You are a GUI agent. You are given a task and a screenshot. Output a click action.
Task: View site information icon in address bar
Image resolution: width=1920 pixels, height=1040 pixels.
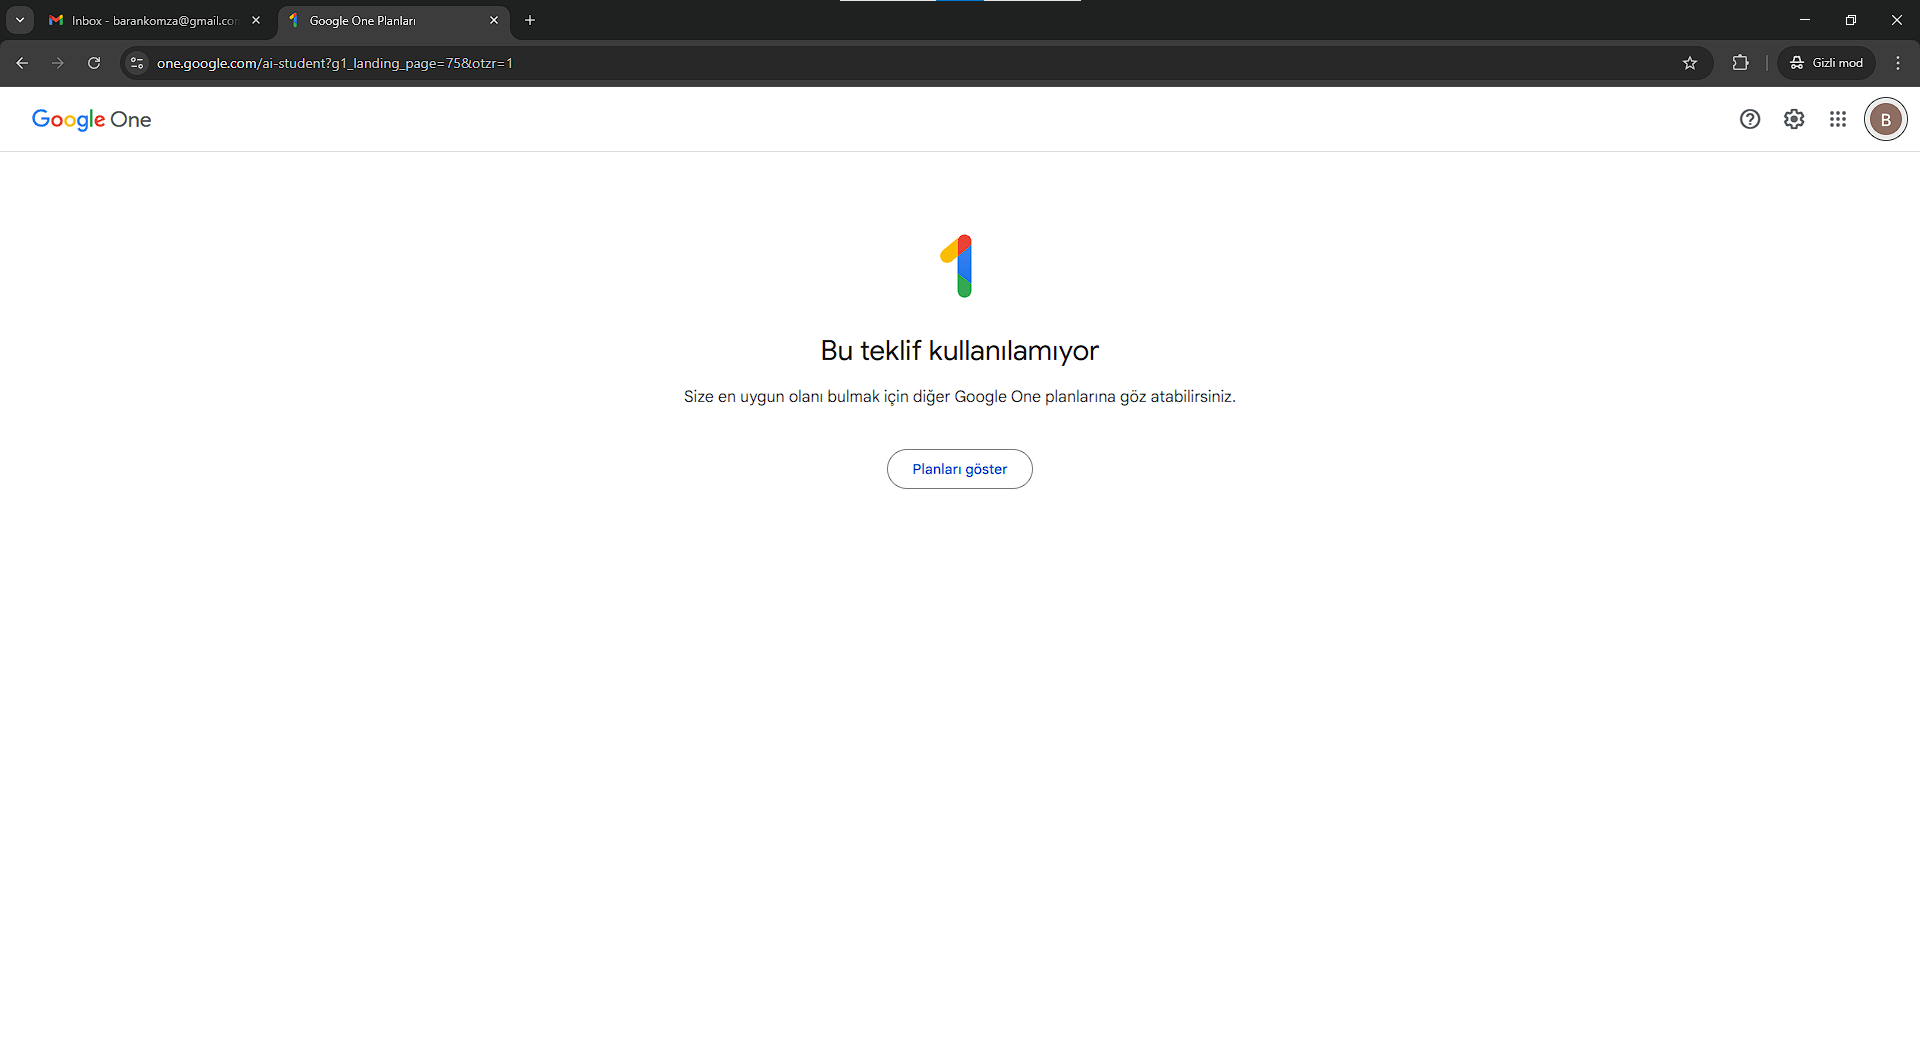point(137,63)
